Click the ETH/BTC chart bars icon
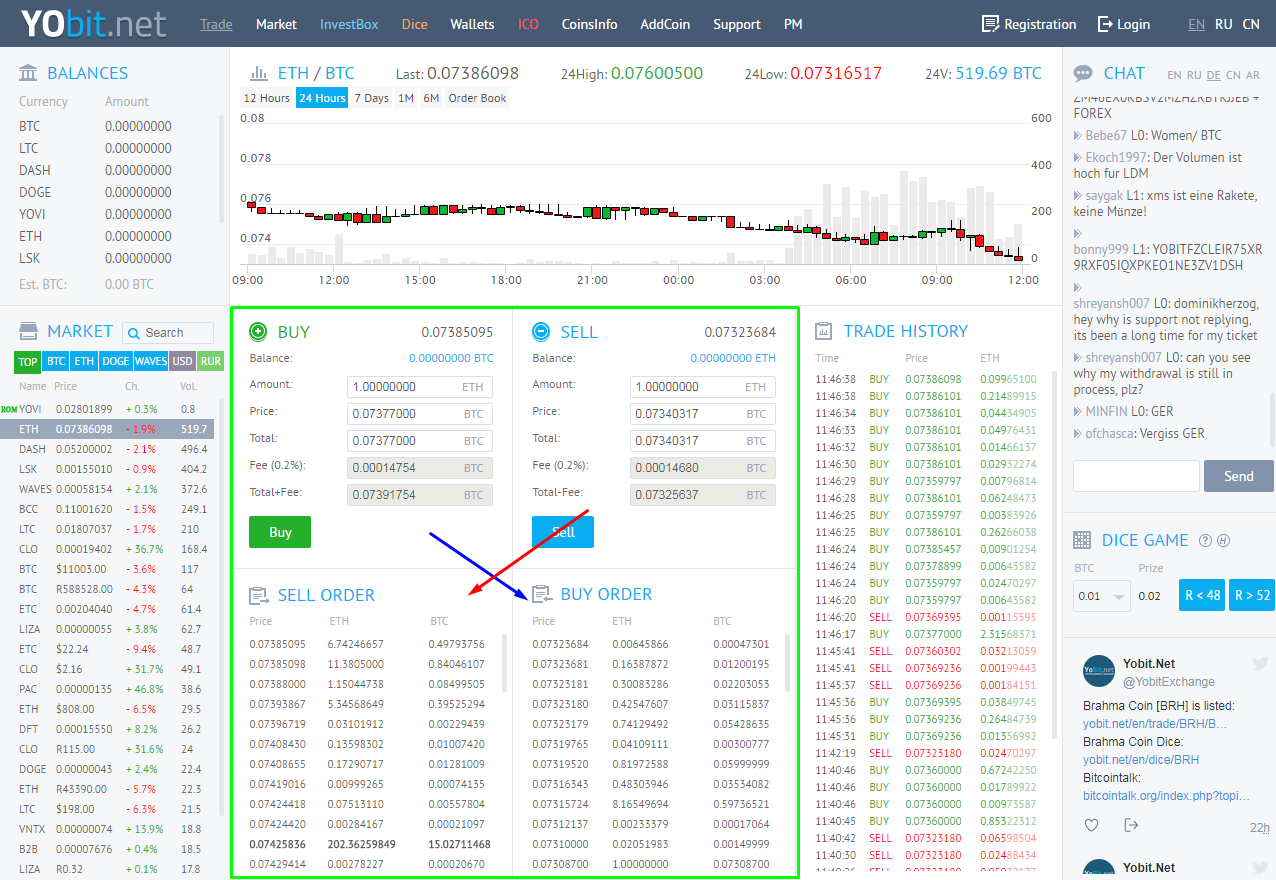 [x=259, y=73]
